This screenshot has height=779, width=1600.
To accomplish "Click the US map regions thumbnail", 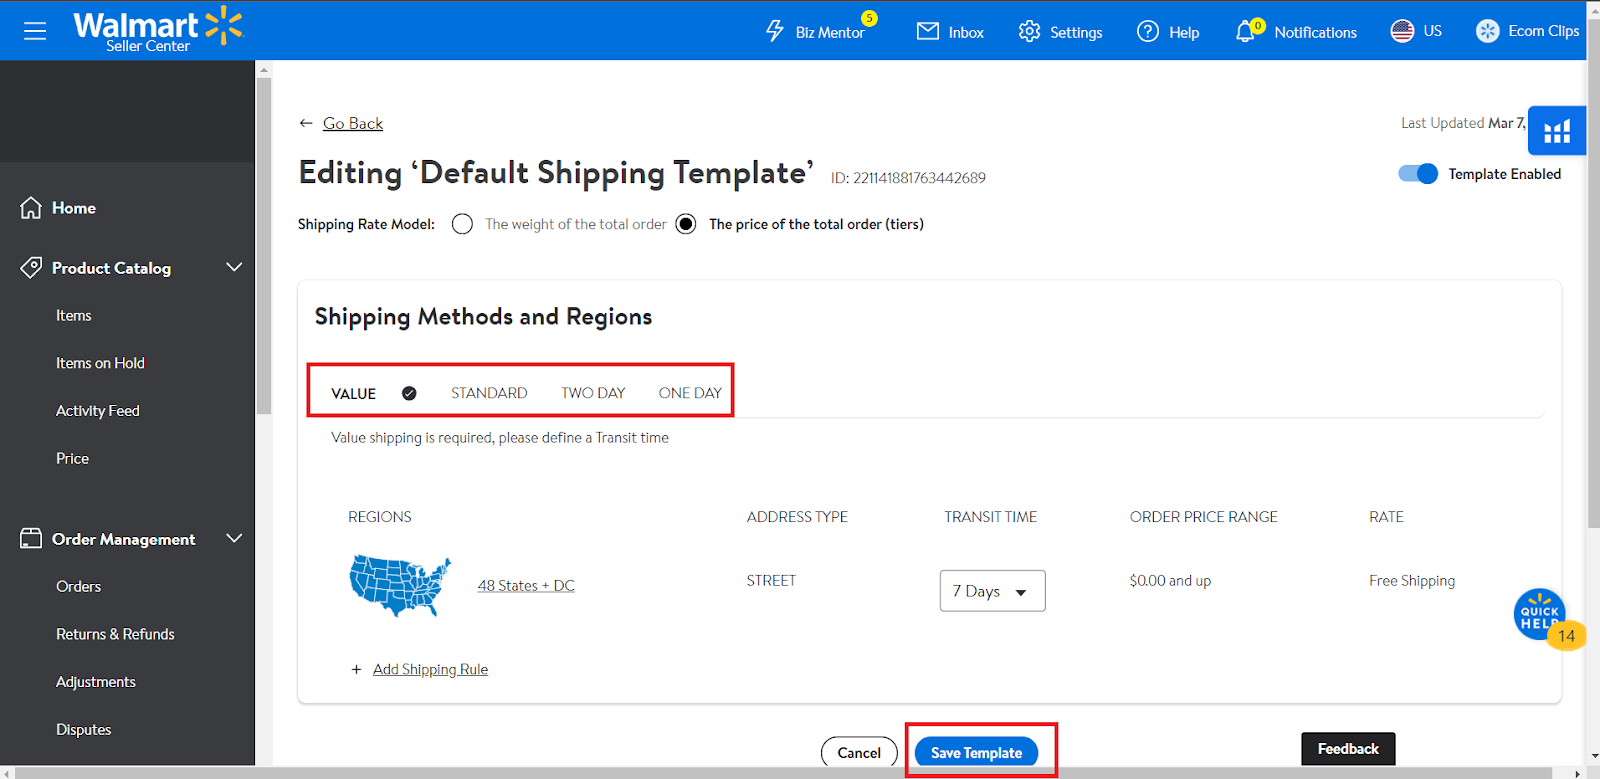I will click(x=400, y=585).
